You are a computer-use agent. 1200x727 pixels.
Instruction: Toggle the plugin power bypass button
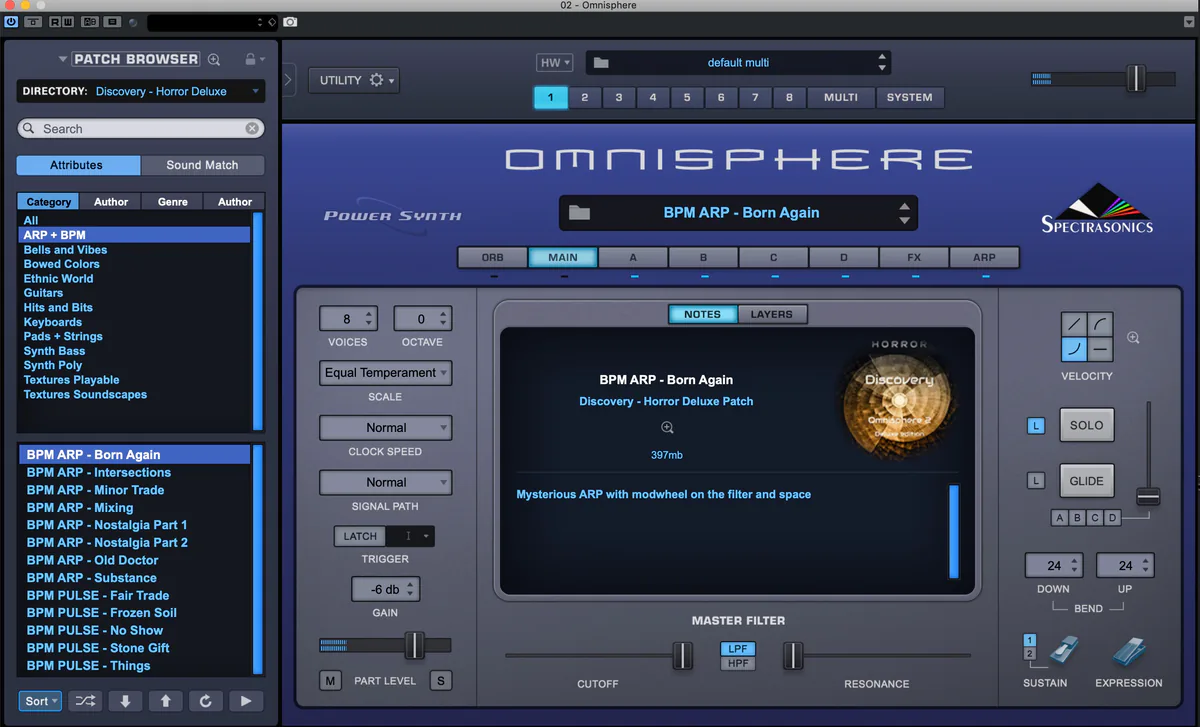click(x=11, y=21)
